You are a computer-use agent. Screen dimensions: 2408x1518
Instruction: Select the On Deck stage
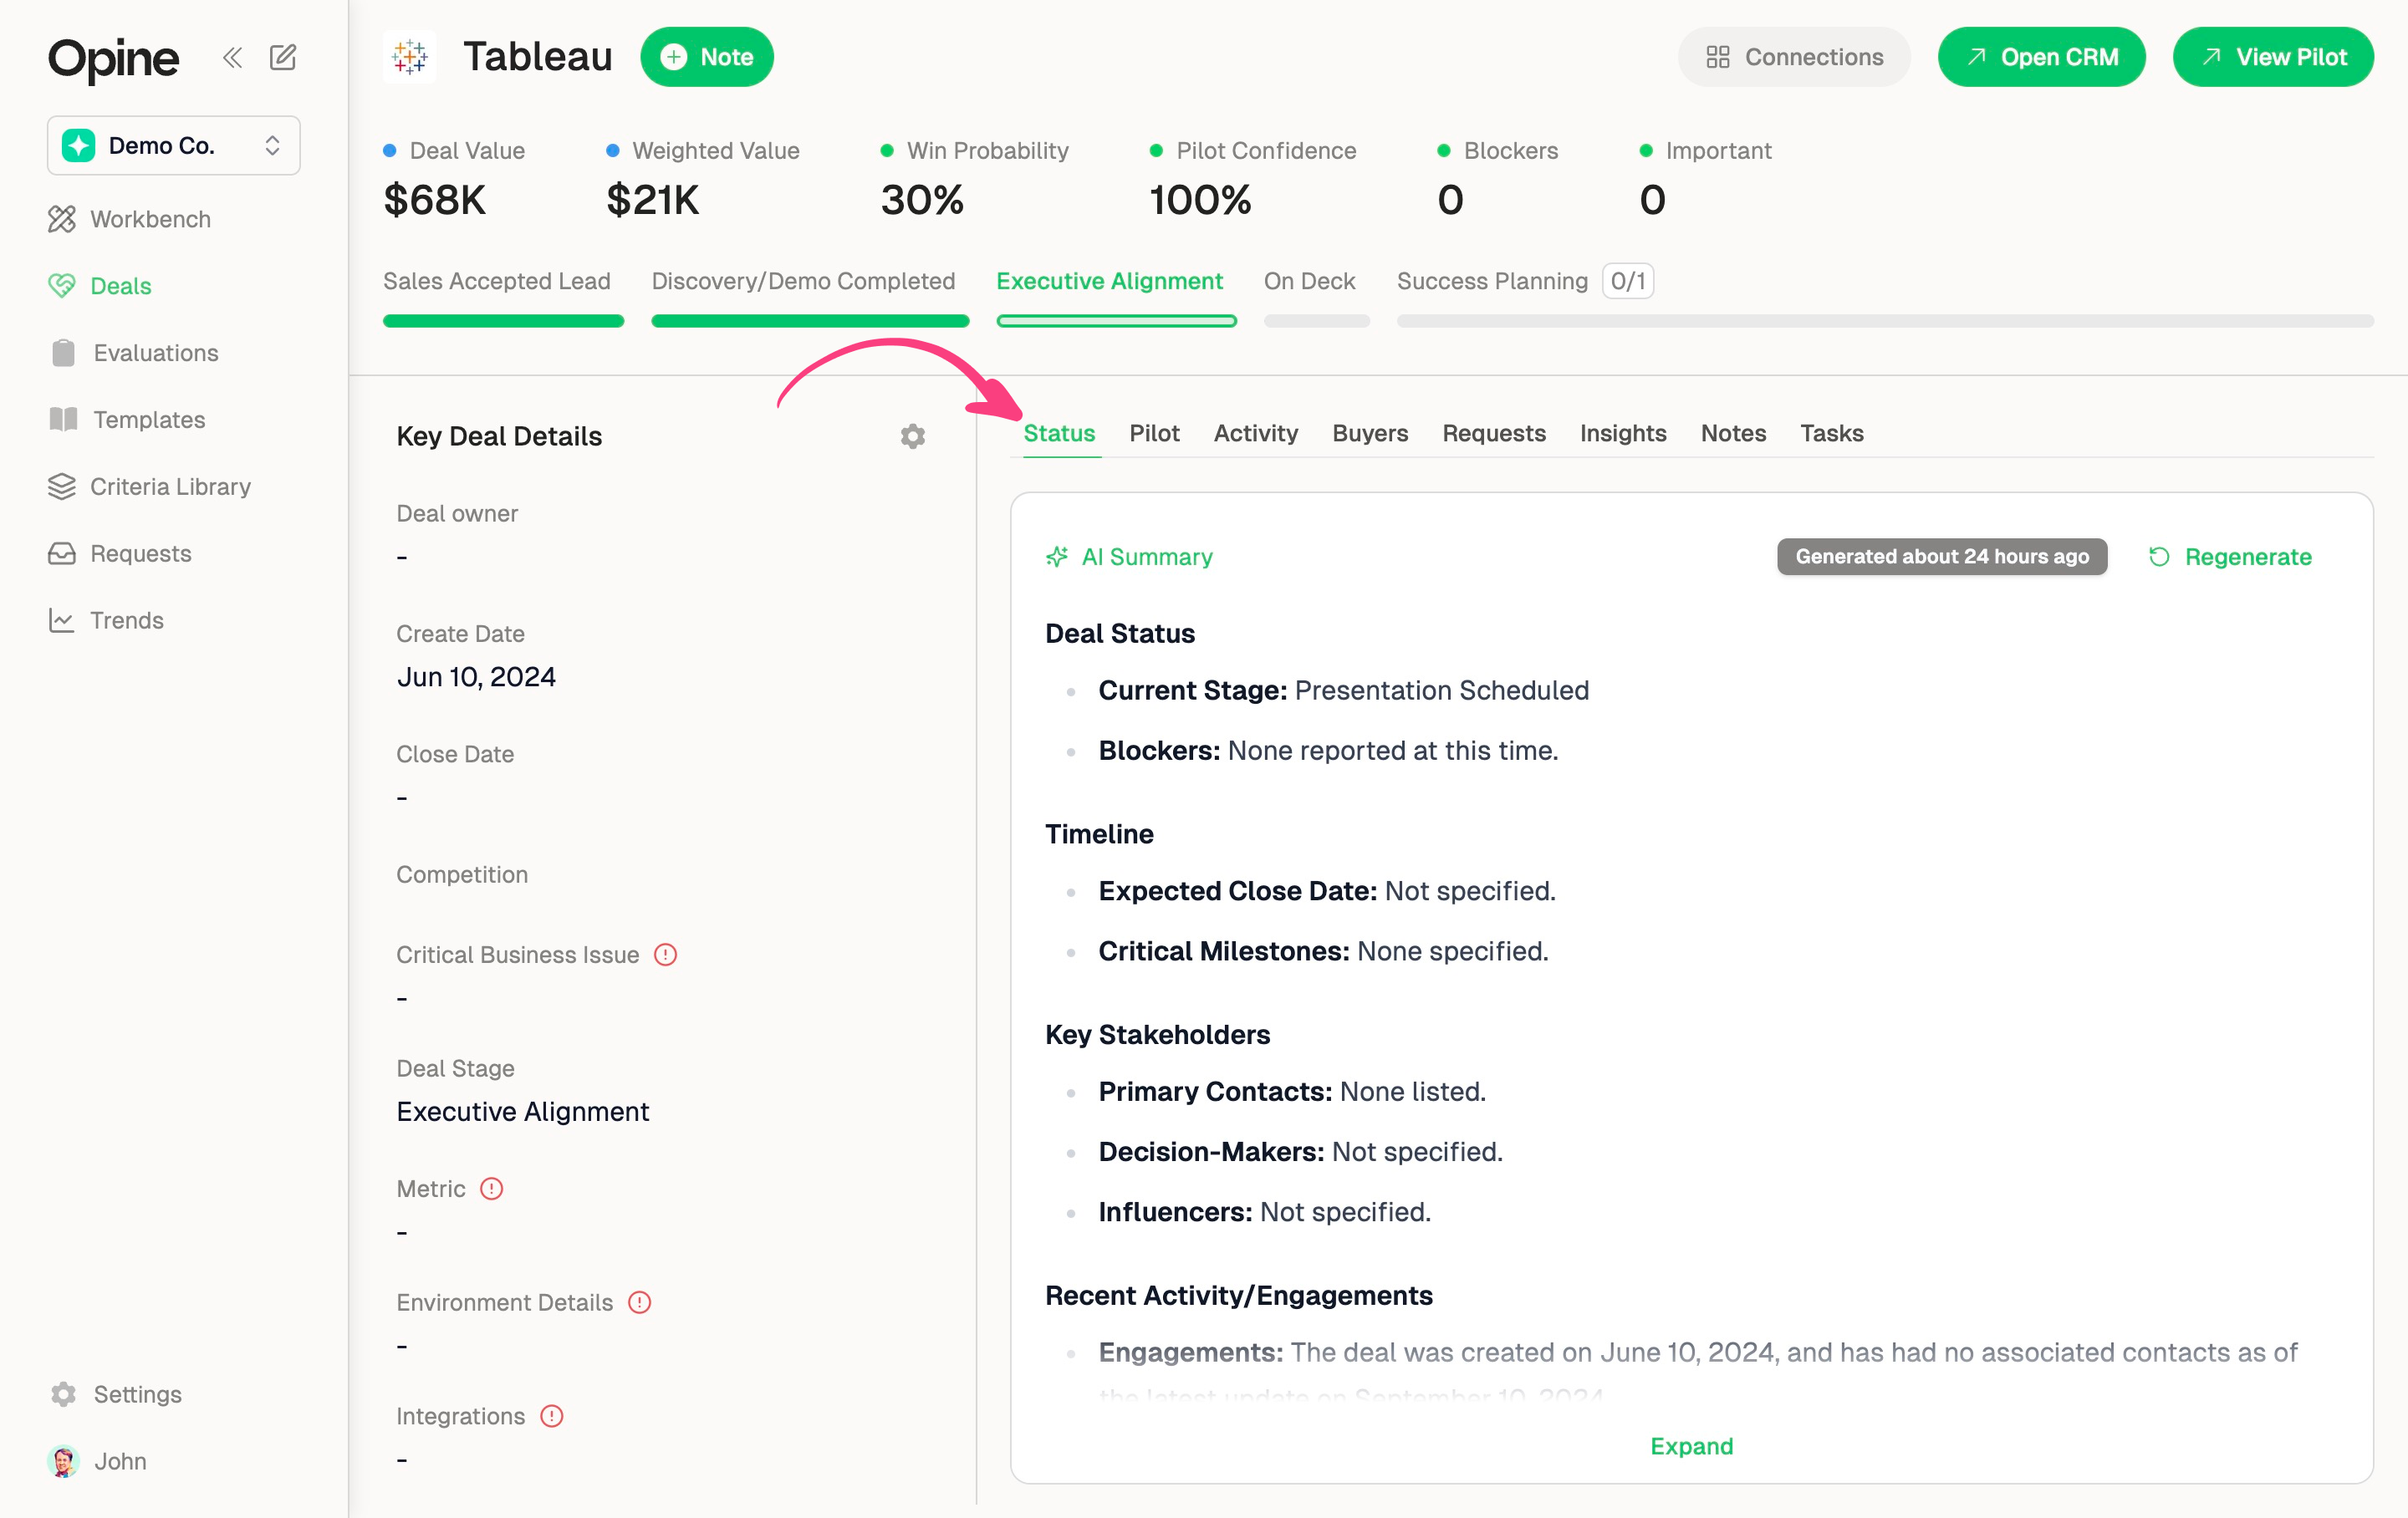point(1310,281)
